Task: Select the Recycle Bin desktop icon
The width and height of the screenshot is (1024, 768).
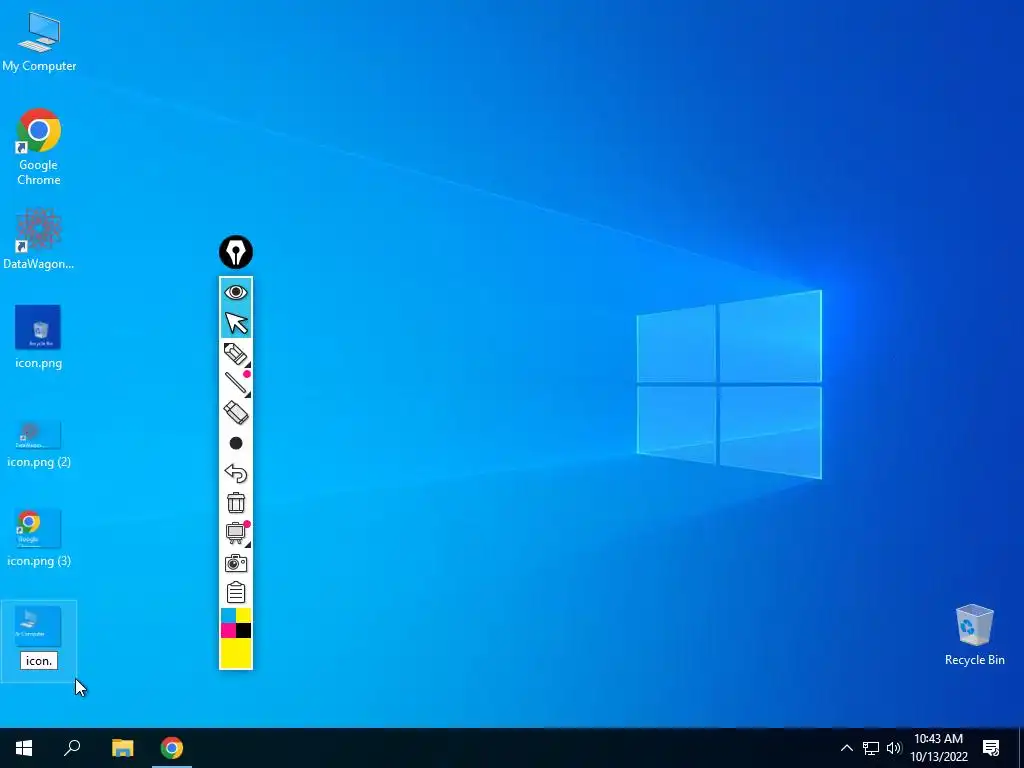Action: pyautogui.click(x=974, y=635)
